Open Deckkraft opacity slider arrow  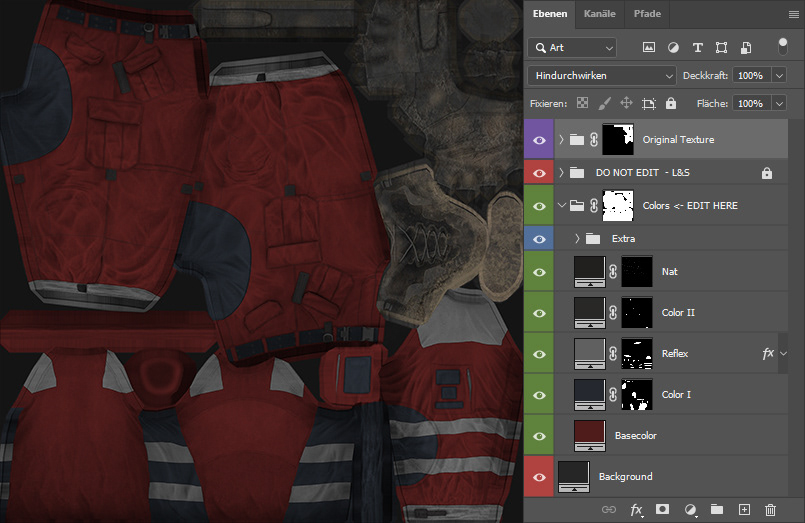click(779, 75)
